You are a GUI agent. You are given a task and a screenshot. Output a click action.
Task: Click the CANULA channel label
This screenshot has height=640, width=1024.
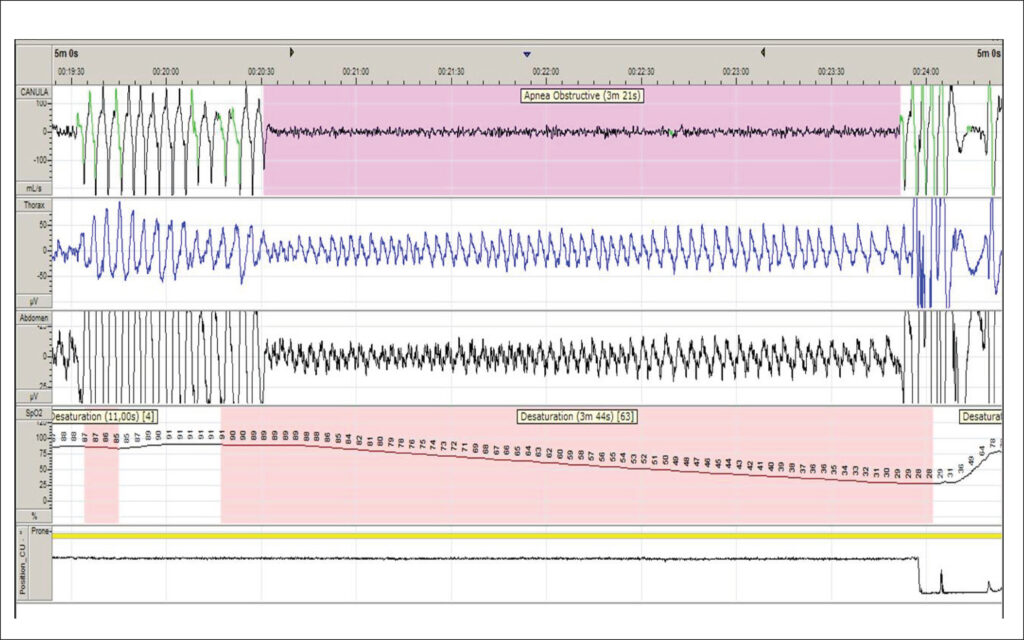[34, 92]
